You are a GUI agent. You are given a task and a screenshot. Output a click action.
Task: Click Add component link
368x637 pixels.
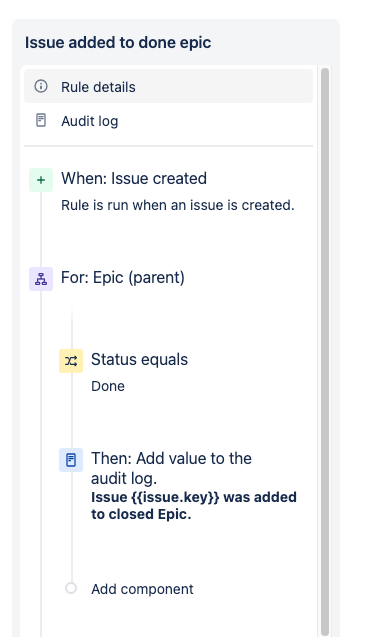click(142, 589)
